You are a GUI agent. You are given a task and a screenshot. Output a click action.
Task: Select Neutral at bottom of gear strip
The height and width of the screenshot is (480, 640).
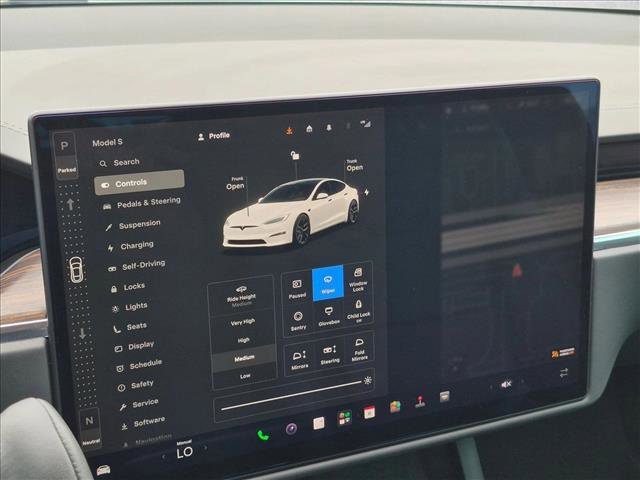(x=90, y=429)
